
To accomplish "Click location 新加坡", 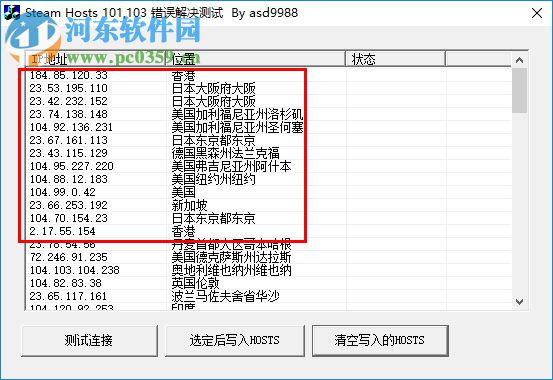I will click(x=189, y=205).
